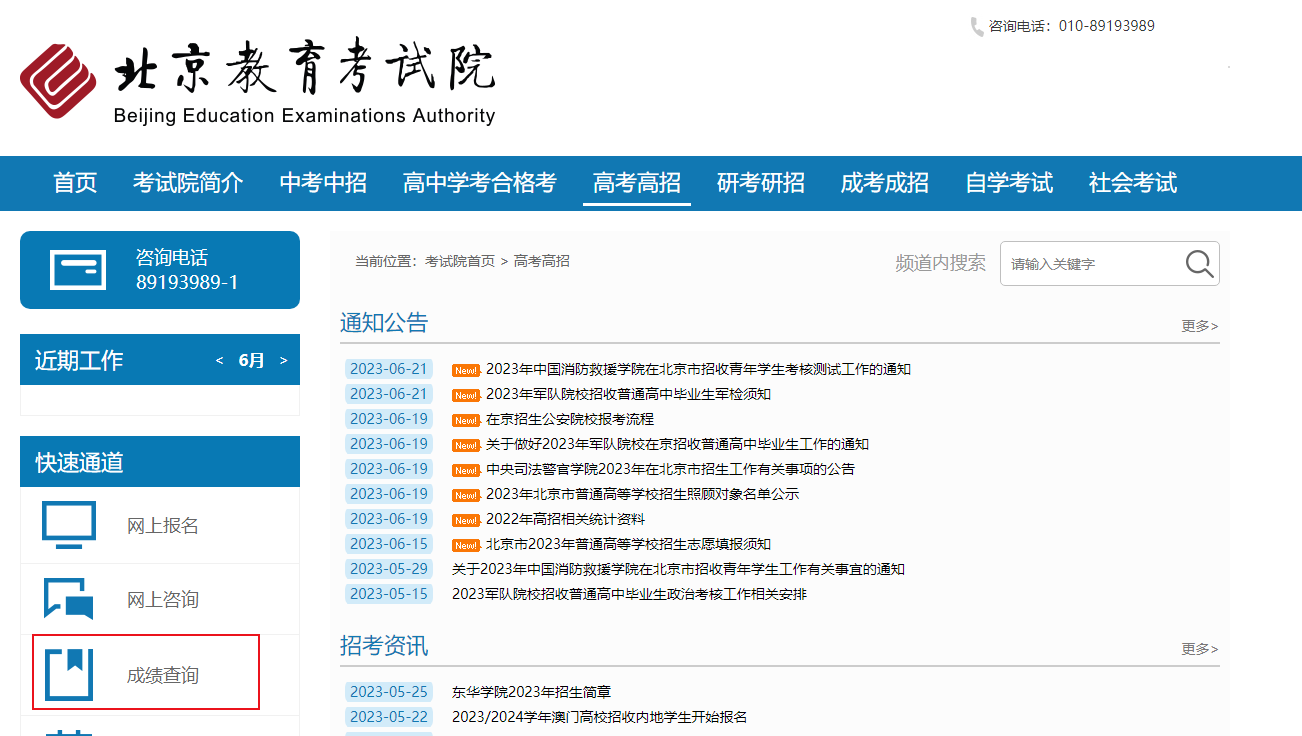Expand 招考资讯 via its 更多 link
The height and width of the screenshot is (736, 1302).
pyautogui.click(x=1197, y=648)
